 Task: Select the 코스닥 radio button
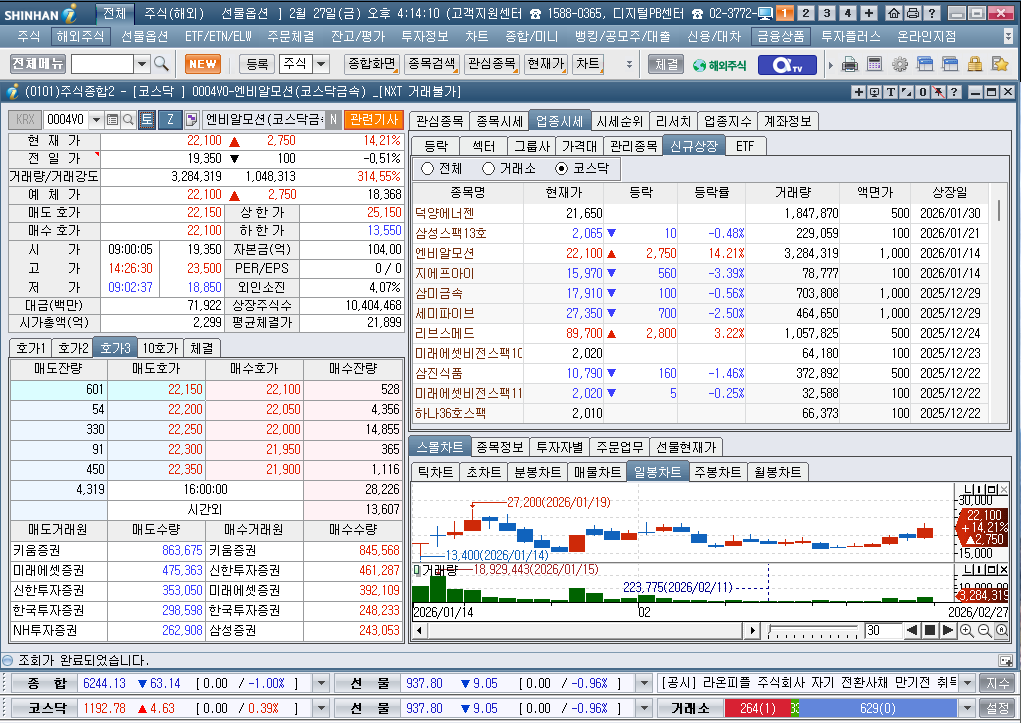(x=561, y=169)
